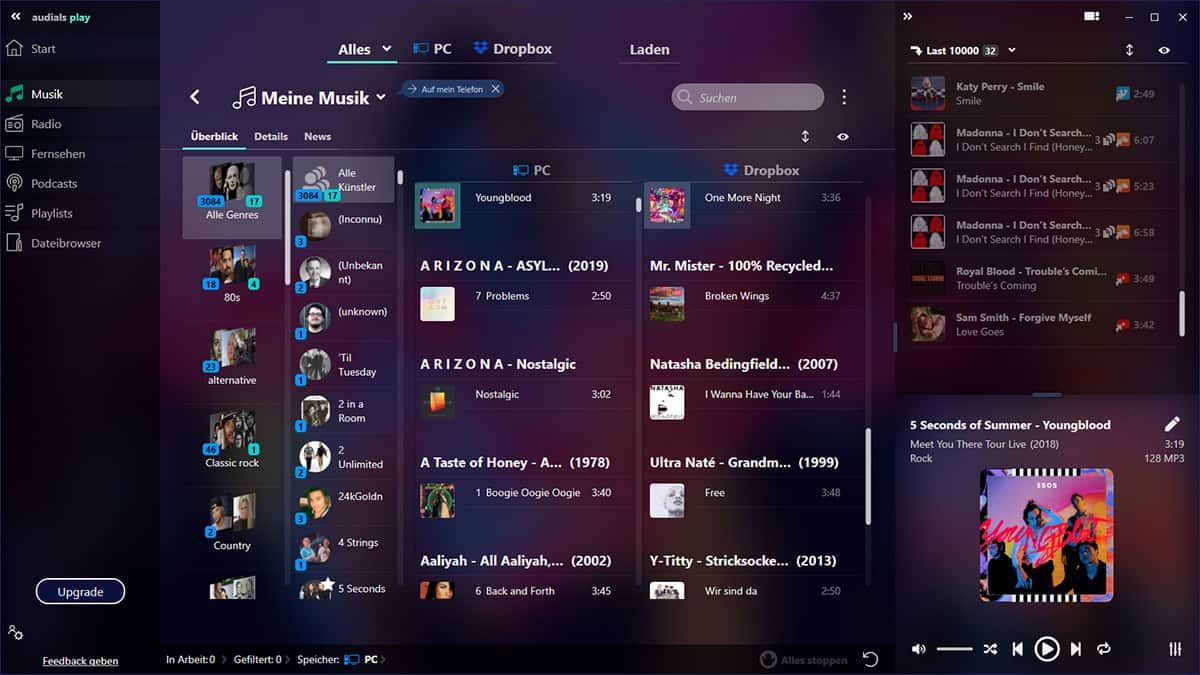This screenshot has width=1200, height=675.
Task: Select Sam Smith - Forgive Myself entry
Action: [x=1035, y=324]
